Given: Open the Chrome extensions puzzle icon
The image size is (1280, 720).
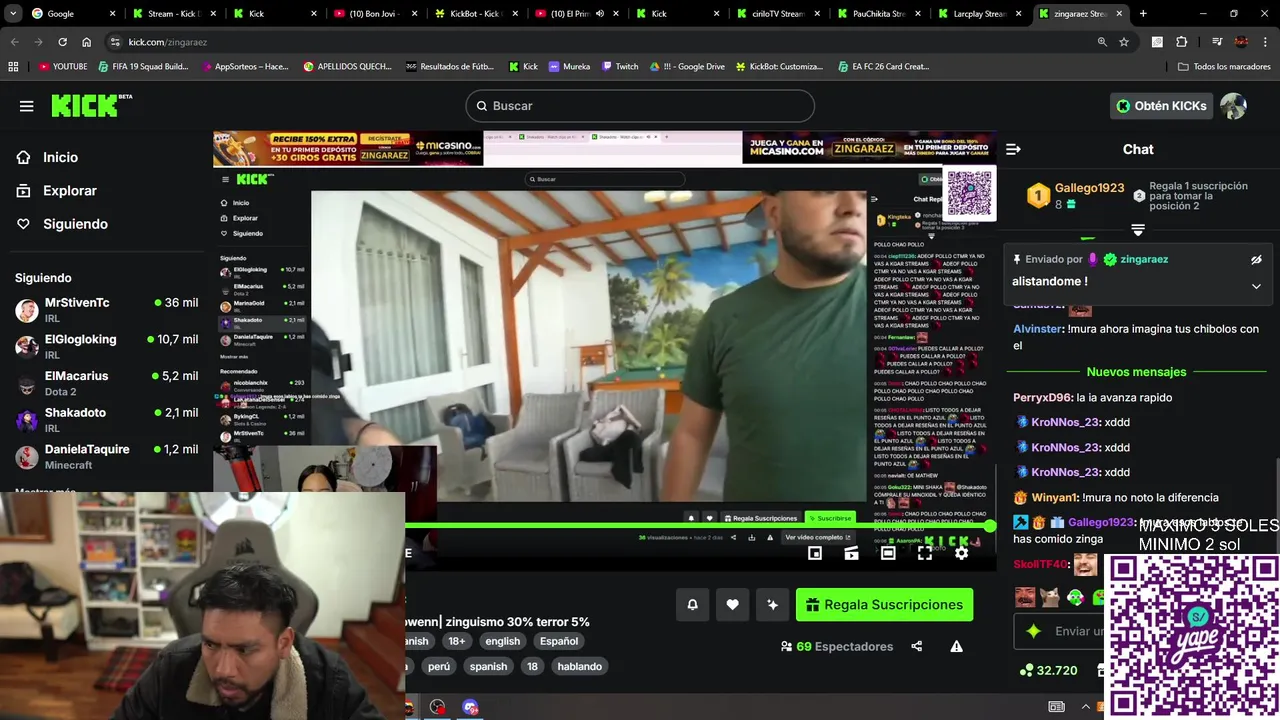Looking at the screenshot, I should (x=1181, y=42).
